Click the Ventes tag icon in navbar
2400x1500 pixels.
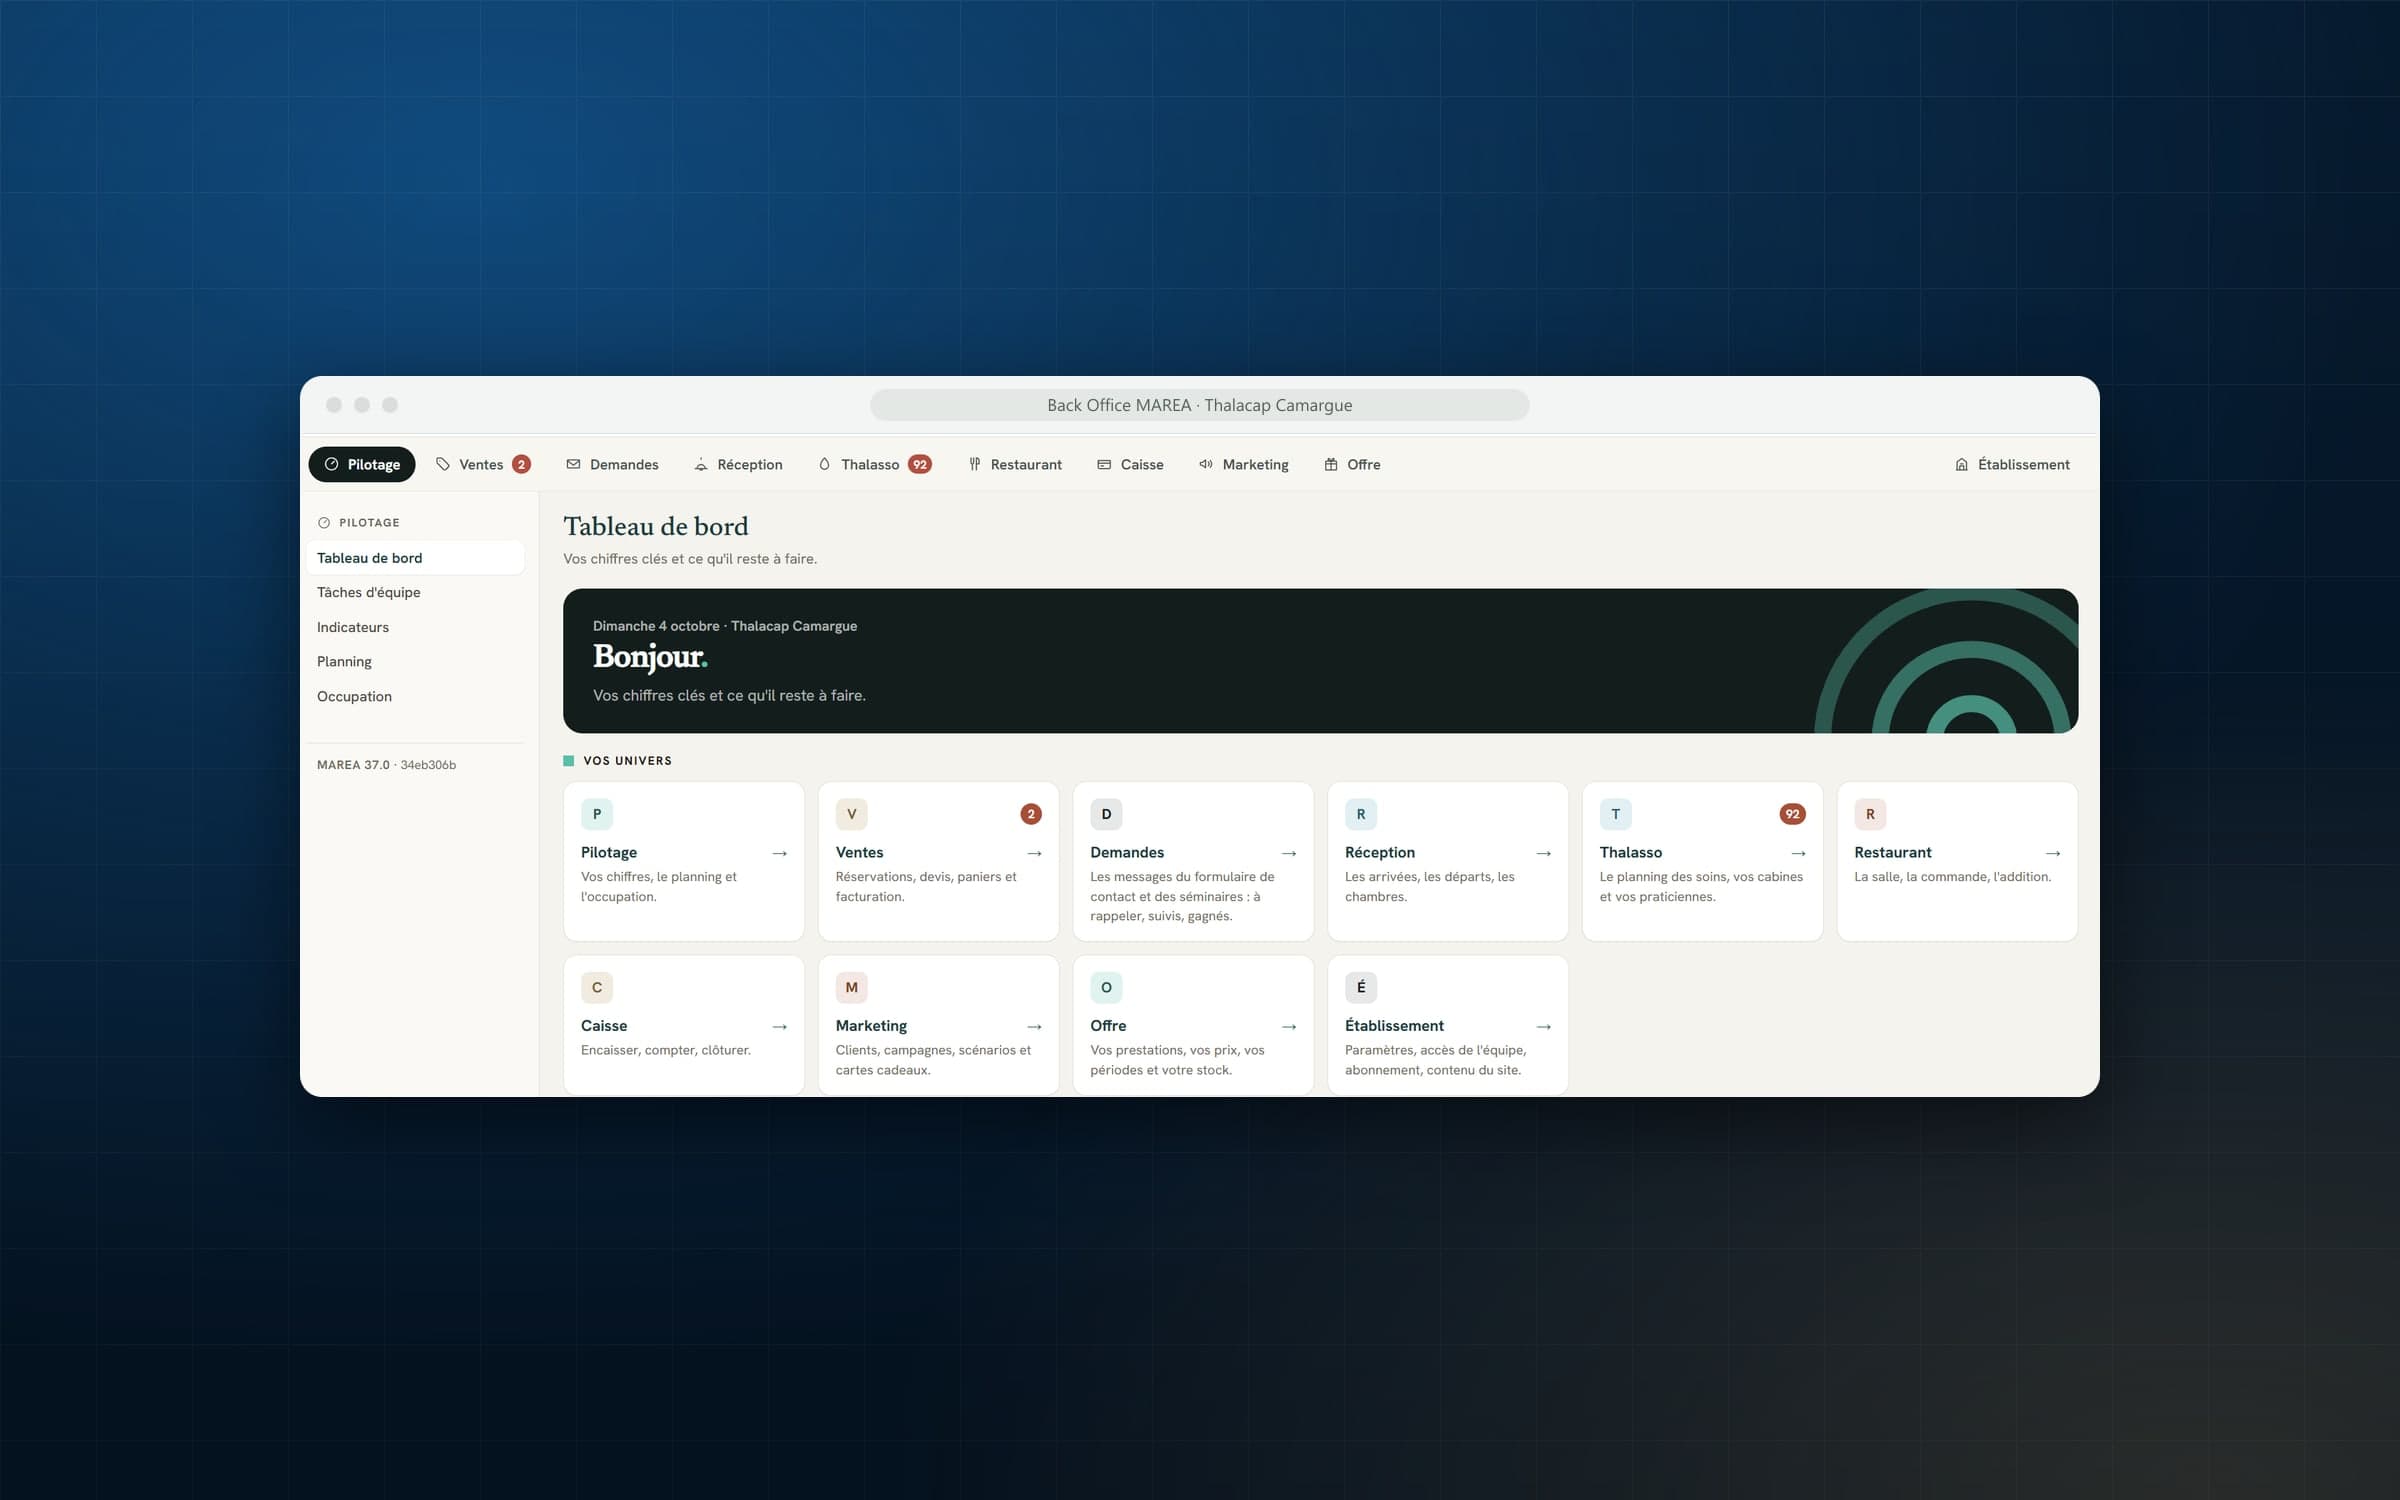coord(443,464)
